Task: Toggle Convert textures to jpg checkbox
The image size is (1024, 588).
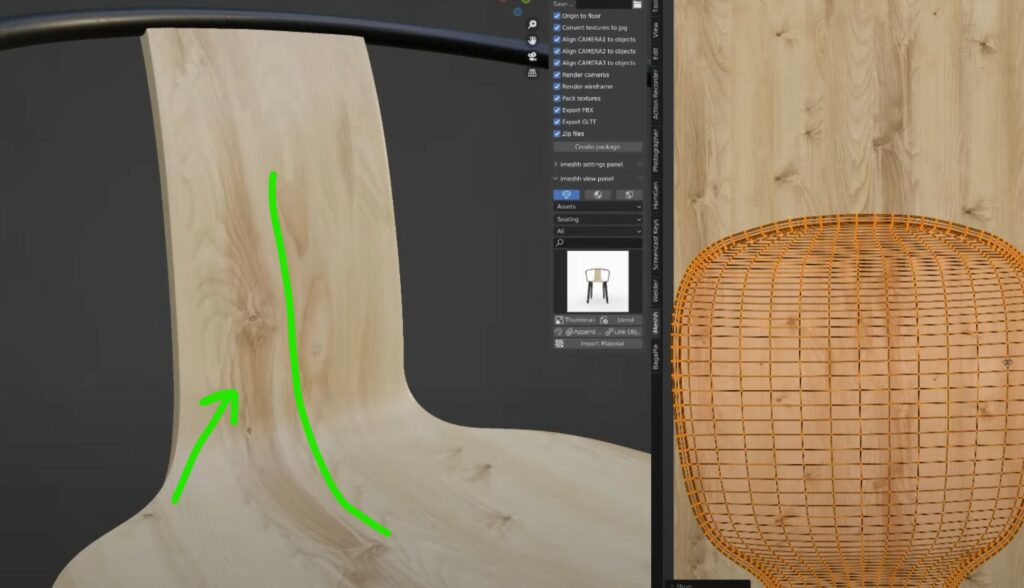Action: point(557,27)
